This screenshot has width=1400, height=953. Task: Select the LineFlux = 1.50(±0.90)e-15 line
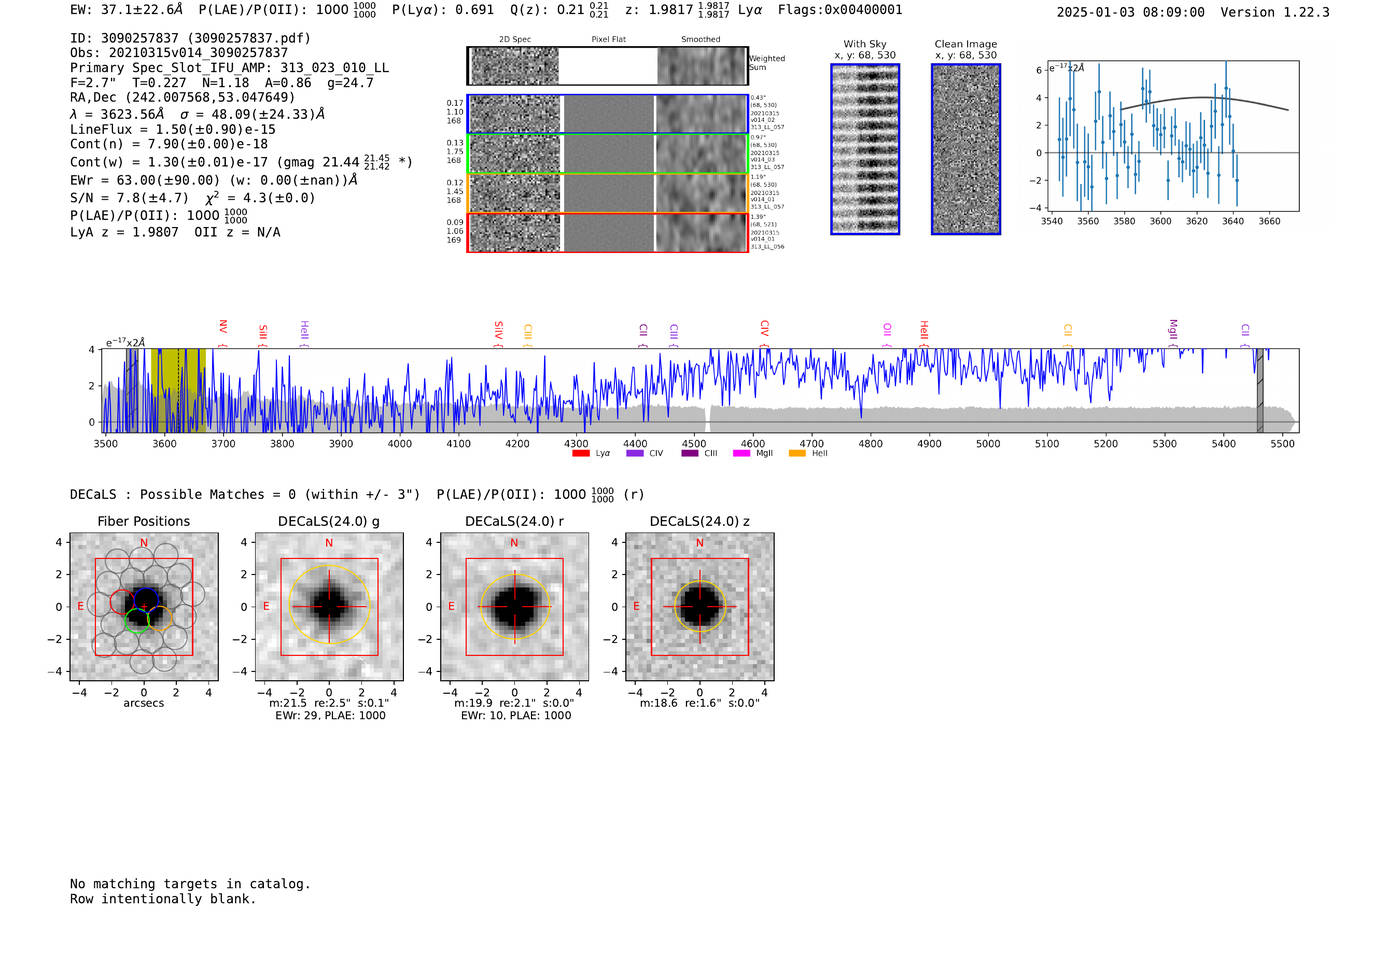pos(173,130)
